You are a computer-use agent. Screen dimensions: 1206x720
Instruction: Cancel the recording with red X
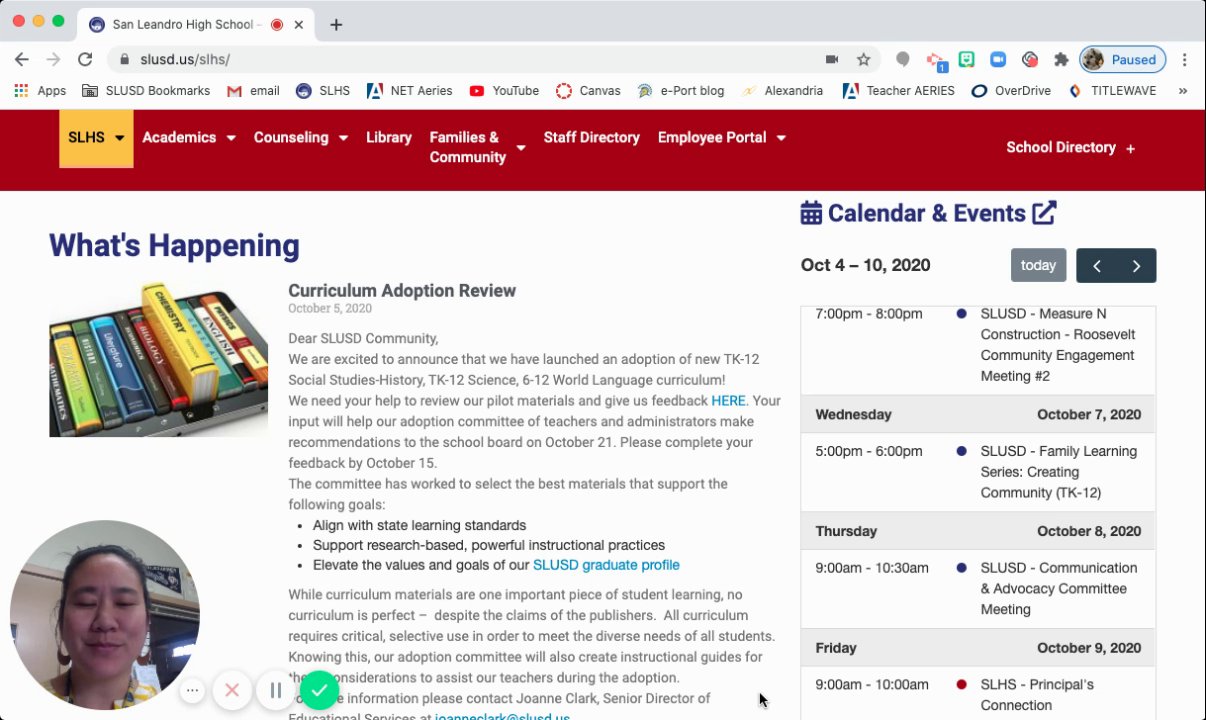point(232,690)
